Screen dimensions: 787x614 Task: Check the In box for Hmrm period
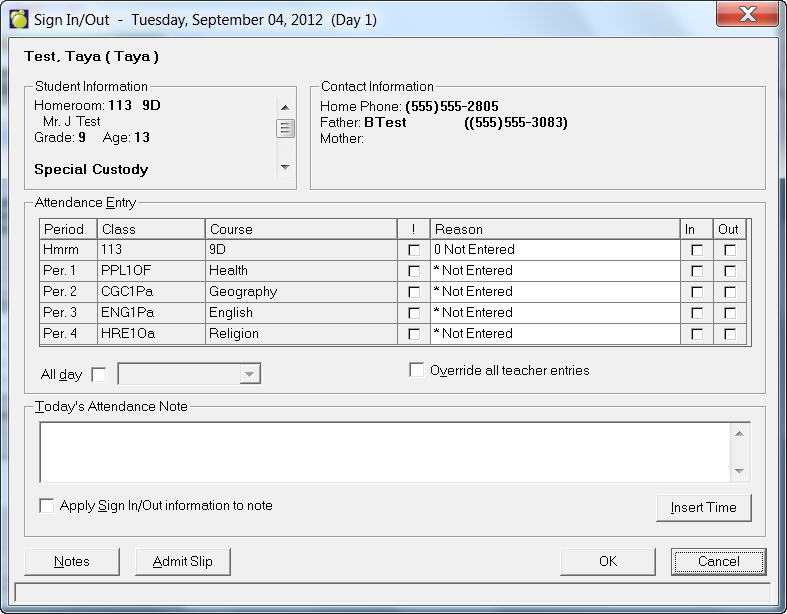point(697,250)
